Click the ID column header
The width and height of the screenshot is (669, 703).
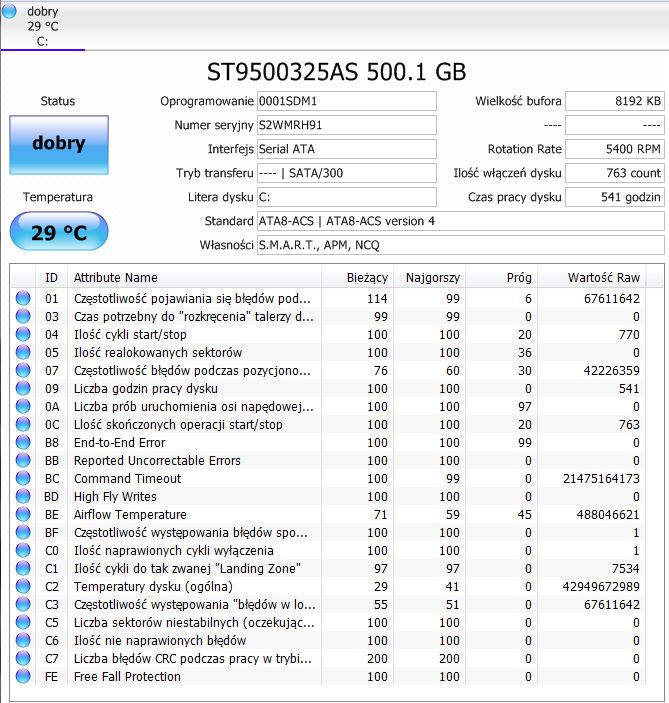[x=52, y=278]
